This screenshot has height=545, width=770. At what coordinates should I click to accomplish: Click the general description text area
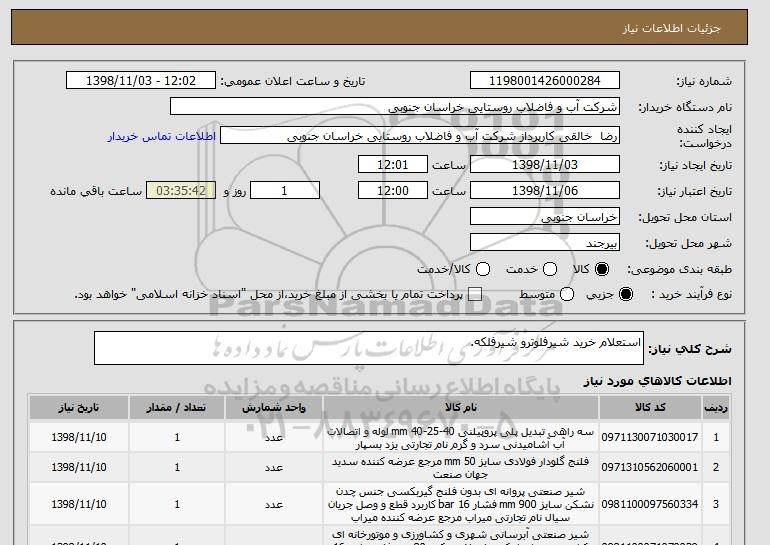click(x=369, y=348)
